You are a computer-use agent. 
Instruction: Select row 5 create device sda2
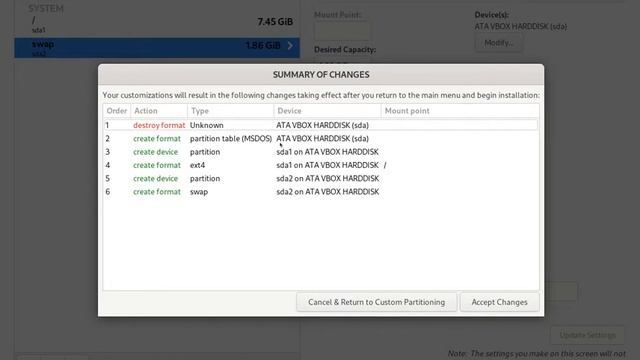(321, 178)
